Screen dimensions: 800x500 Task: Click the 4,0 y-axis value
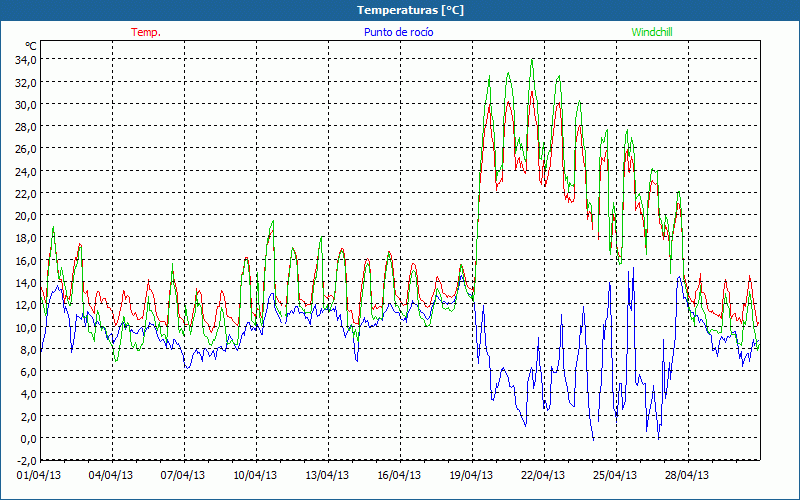coord(29,394)
